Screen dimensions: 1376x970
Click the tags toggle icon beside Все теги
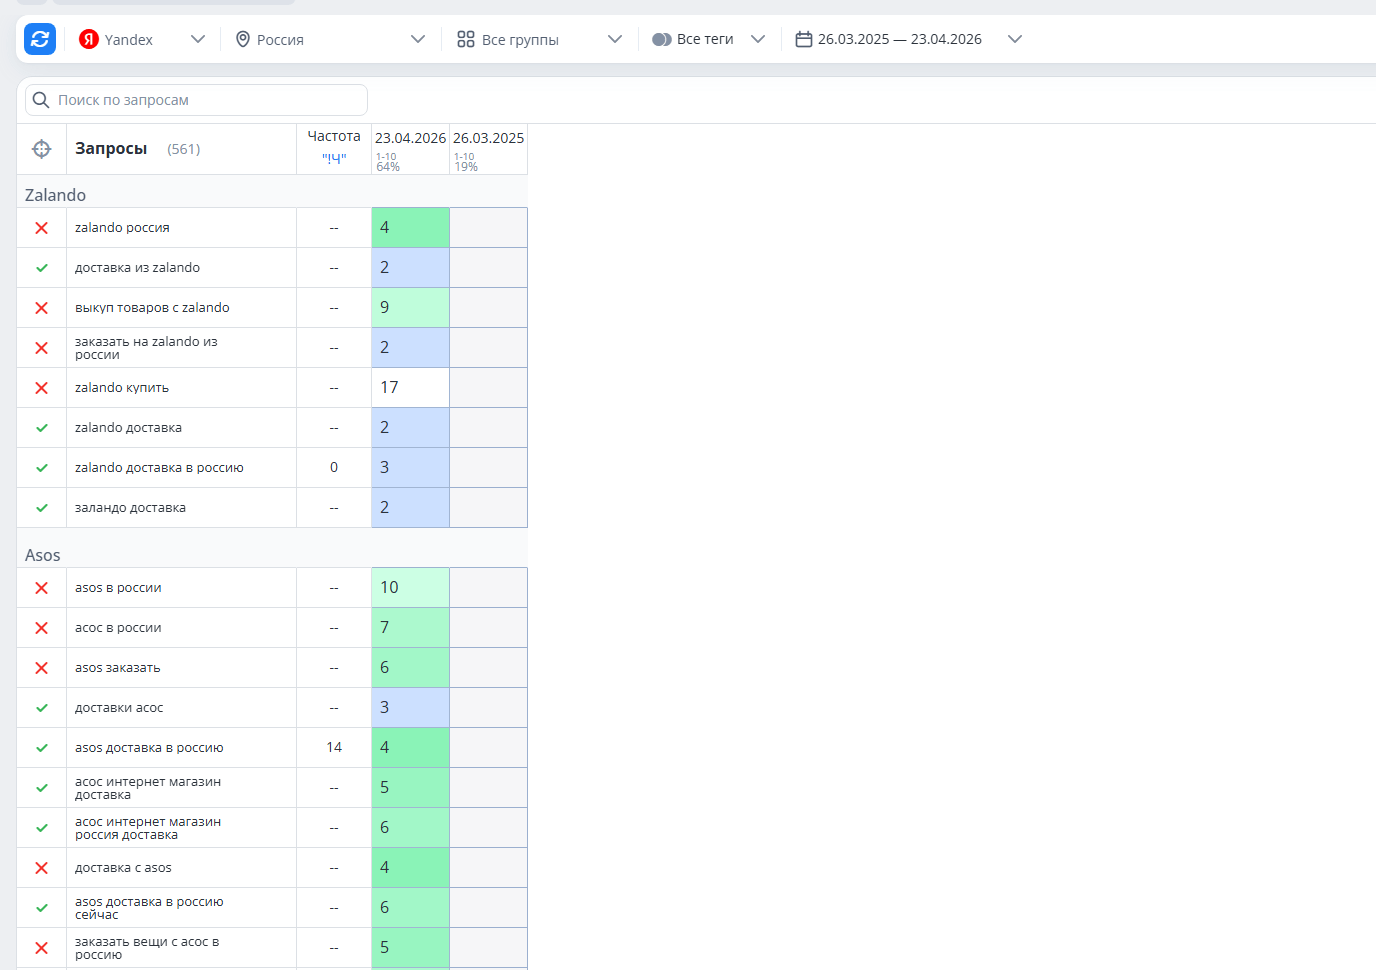pos(661,39)
